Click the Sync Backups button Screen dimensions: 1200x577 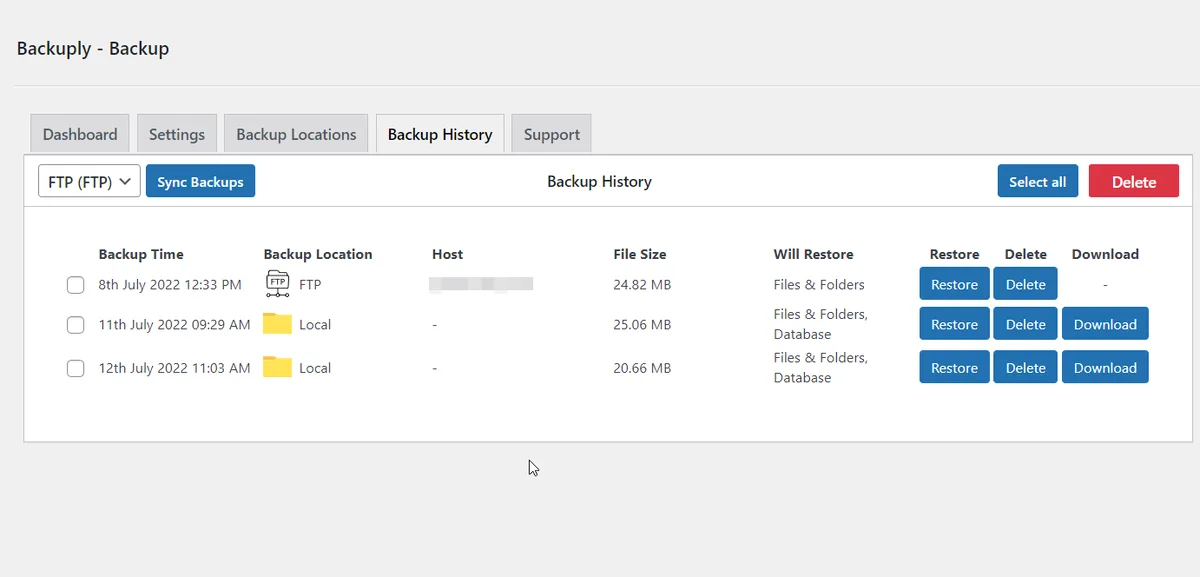click(200, 182)
